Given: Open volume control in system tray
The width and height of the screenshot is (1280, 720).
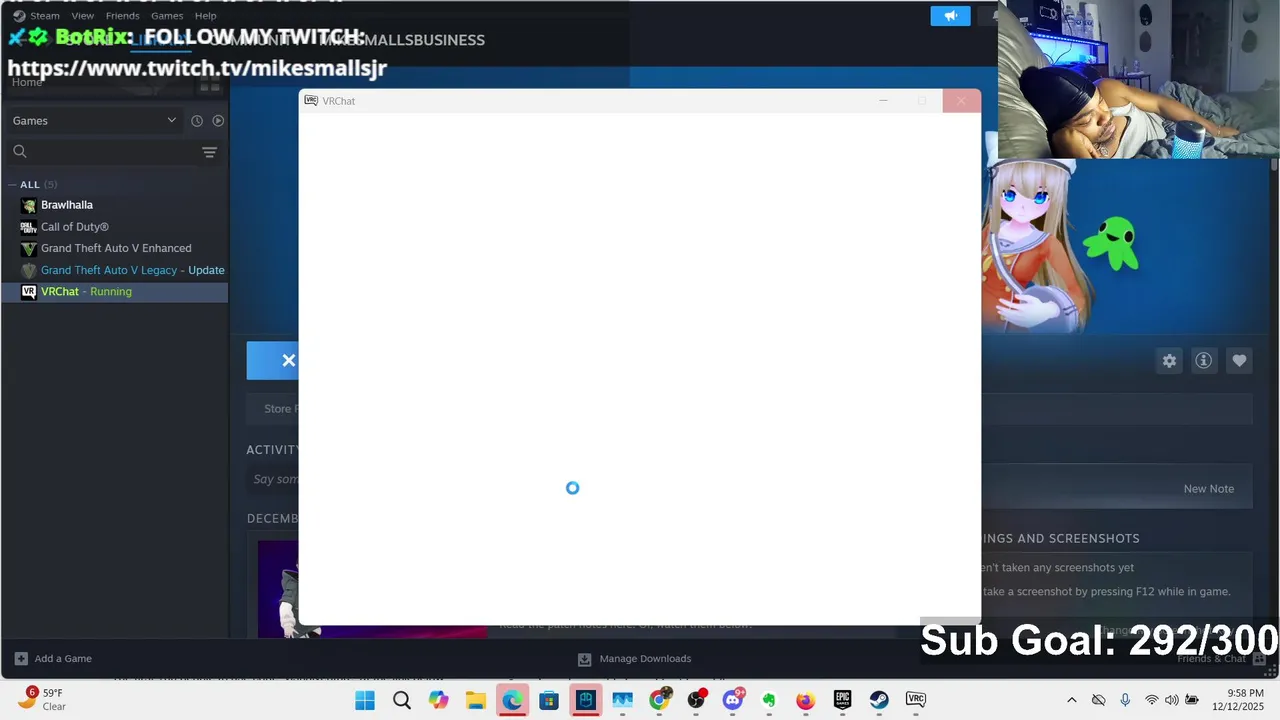Looking at the screenshot, I should (x=1172, y=700).
